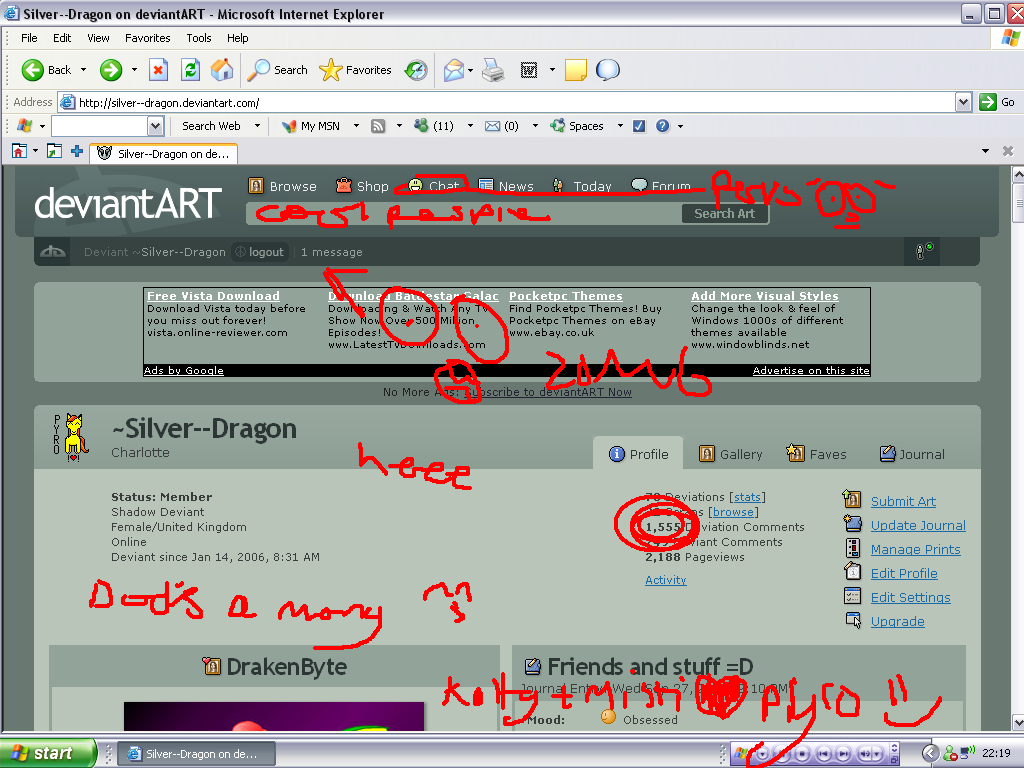Open the Help menu
This screenshot has height=768, width=1024.
pos(238,38)
